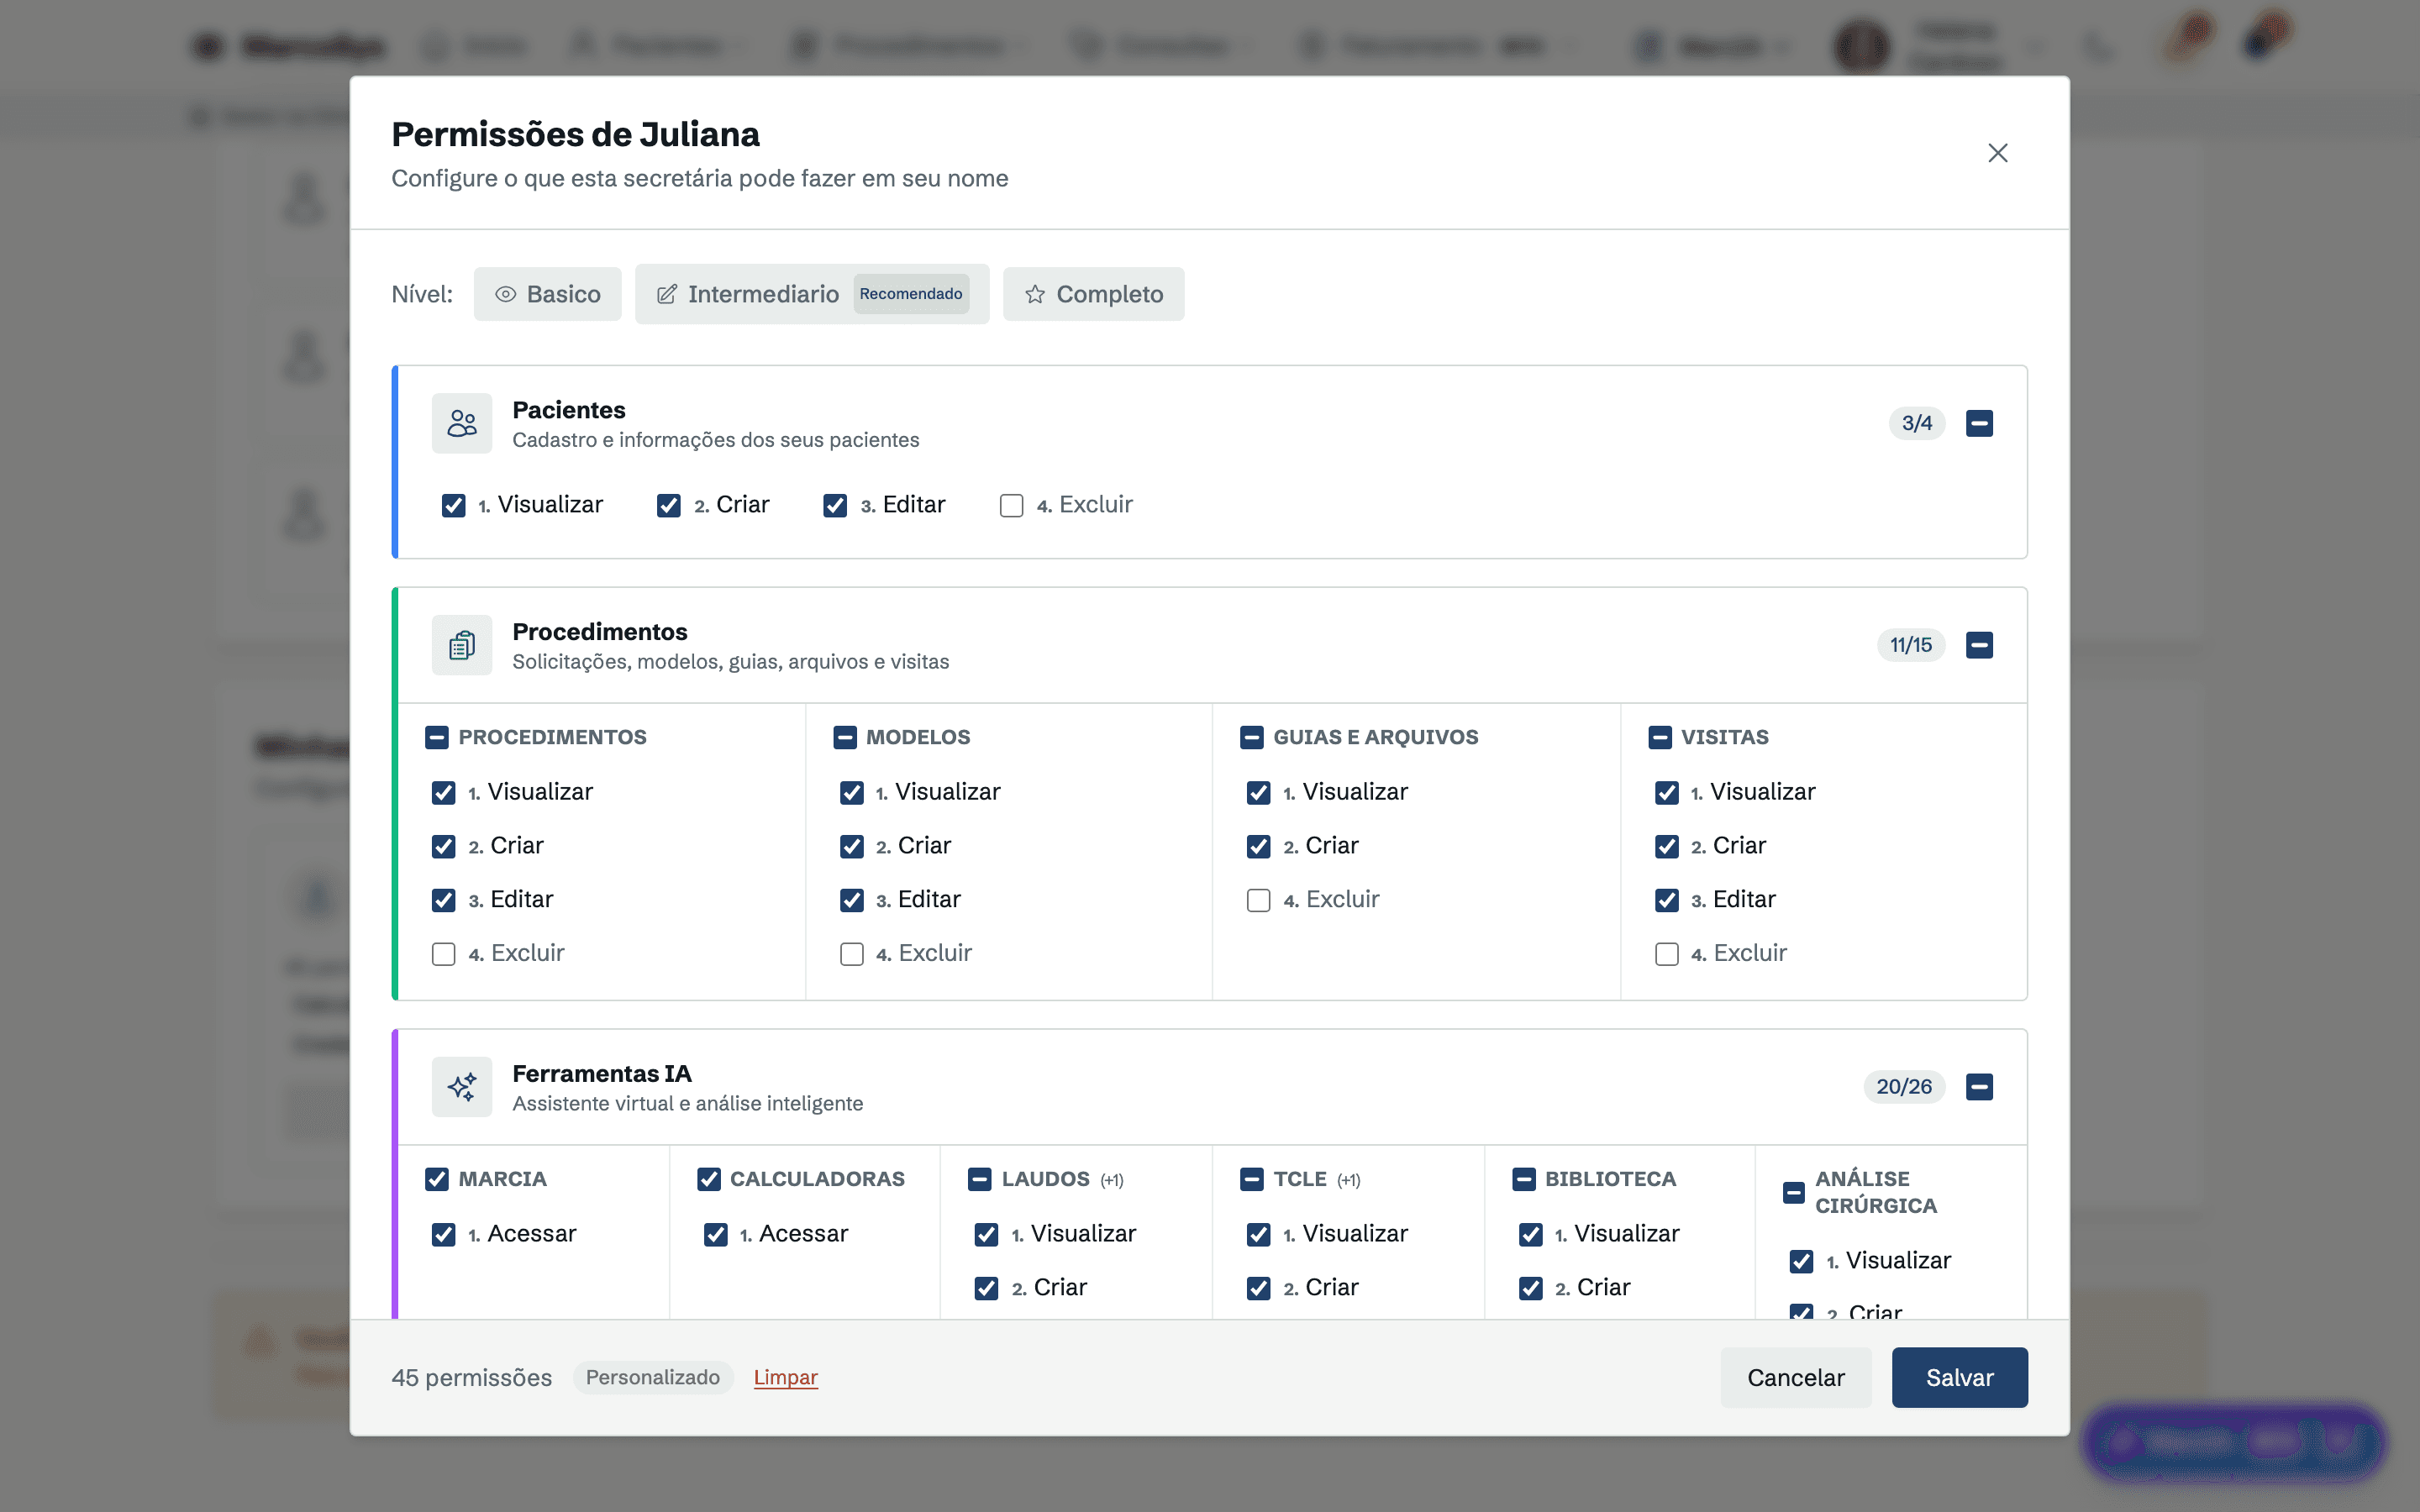Click the Ferramentas IA sparkle icon
Screen dimensions: 2420x1512
tap(462, 1087)
